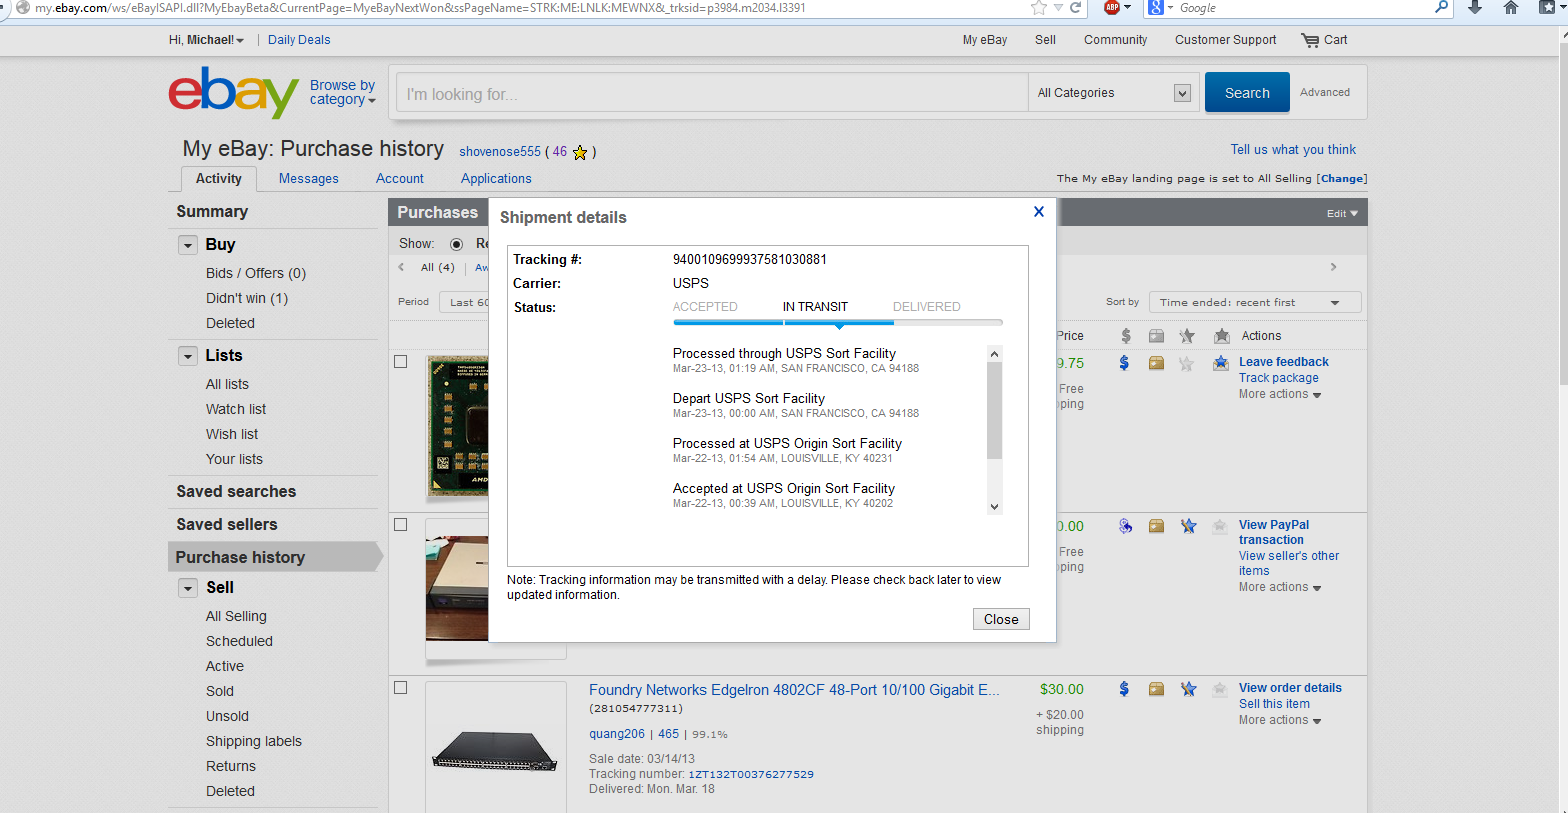Image resolution: width=1568 pixels, height=813 pixels.
Task: Open the Browse by category menu
Action: point(343,92)
